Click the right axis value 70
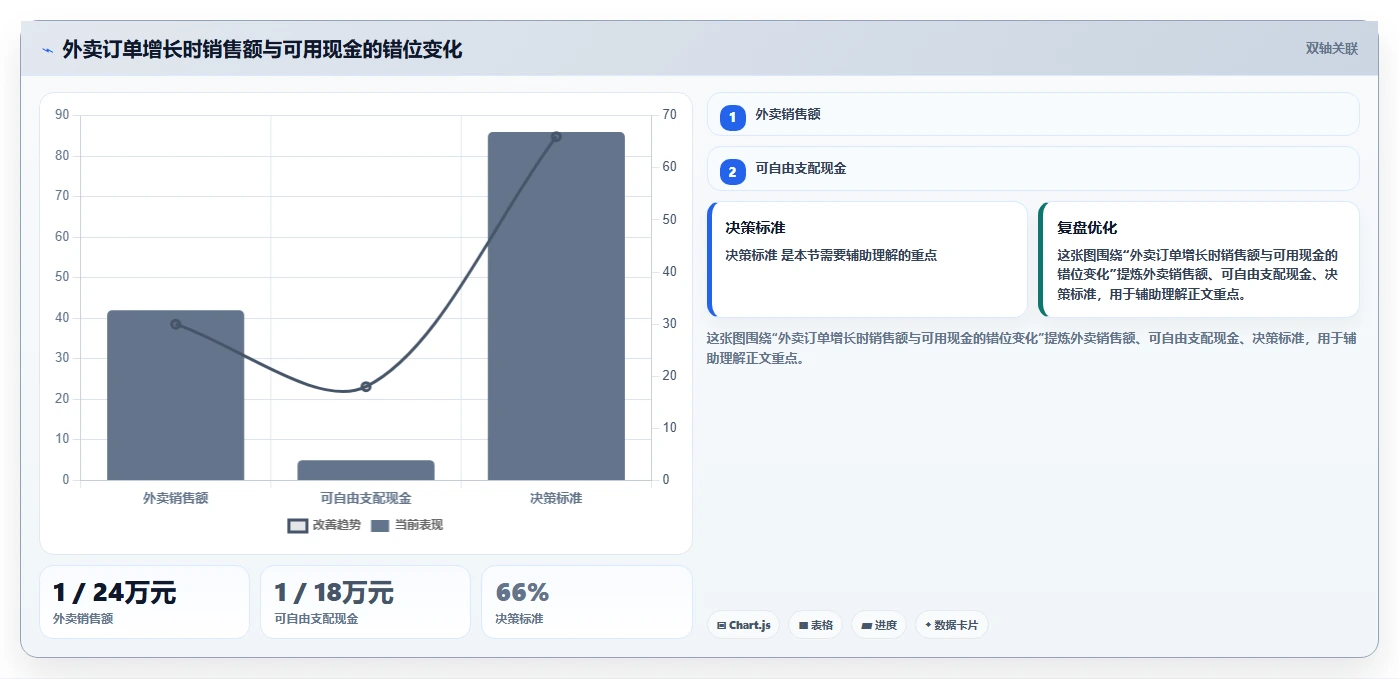The height and width of the screenshot is (679, 1399). (669, 115)
